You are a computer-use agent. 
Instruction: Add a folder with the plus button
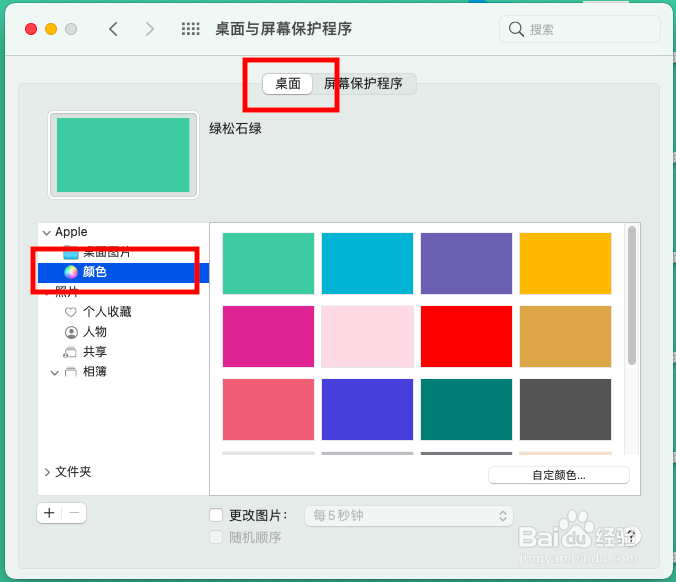coord(49,513)
